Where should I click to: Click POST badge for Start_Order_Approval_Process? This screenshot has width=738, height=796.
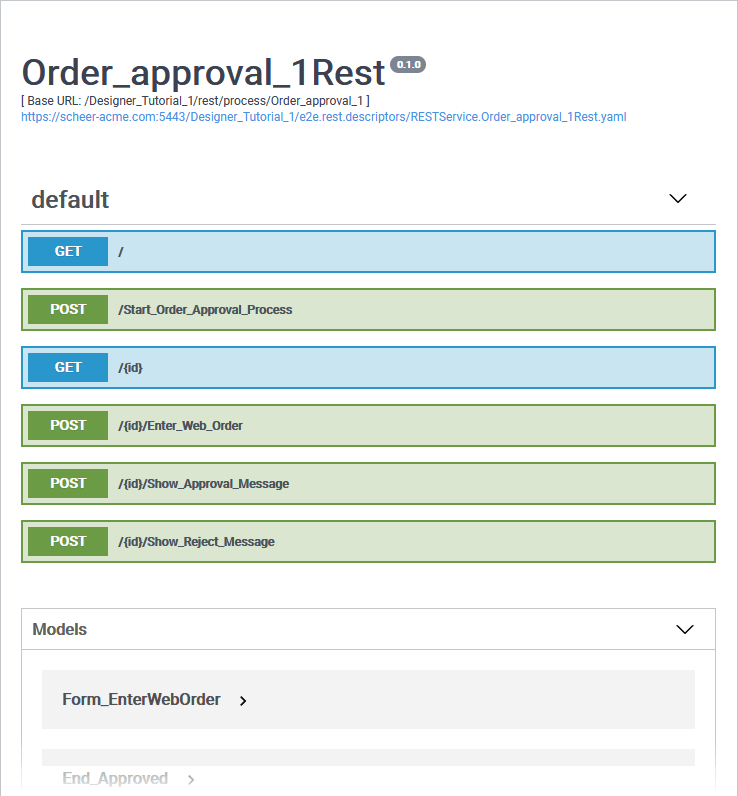[68, 309]
